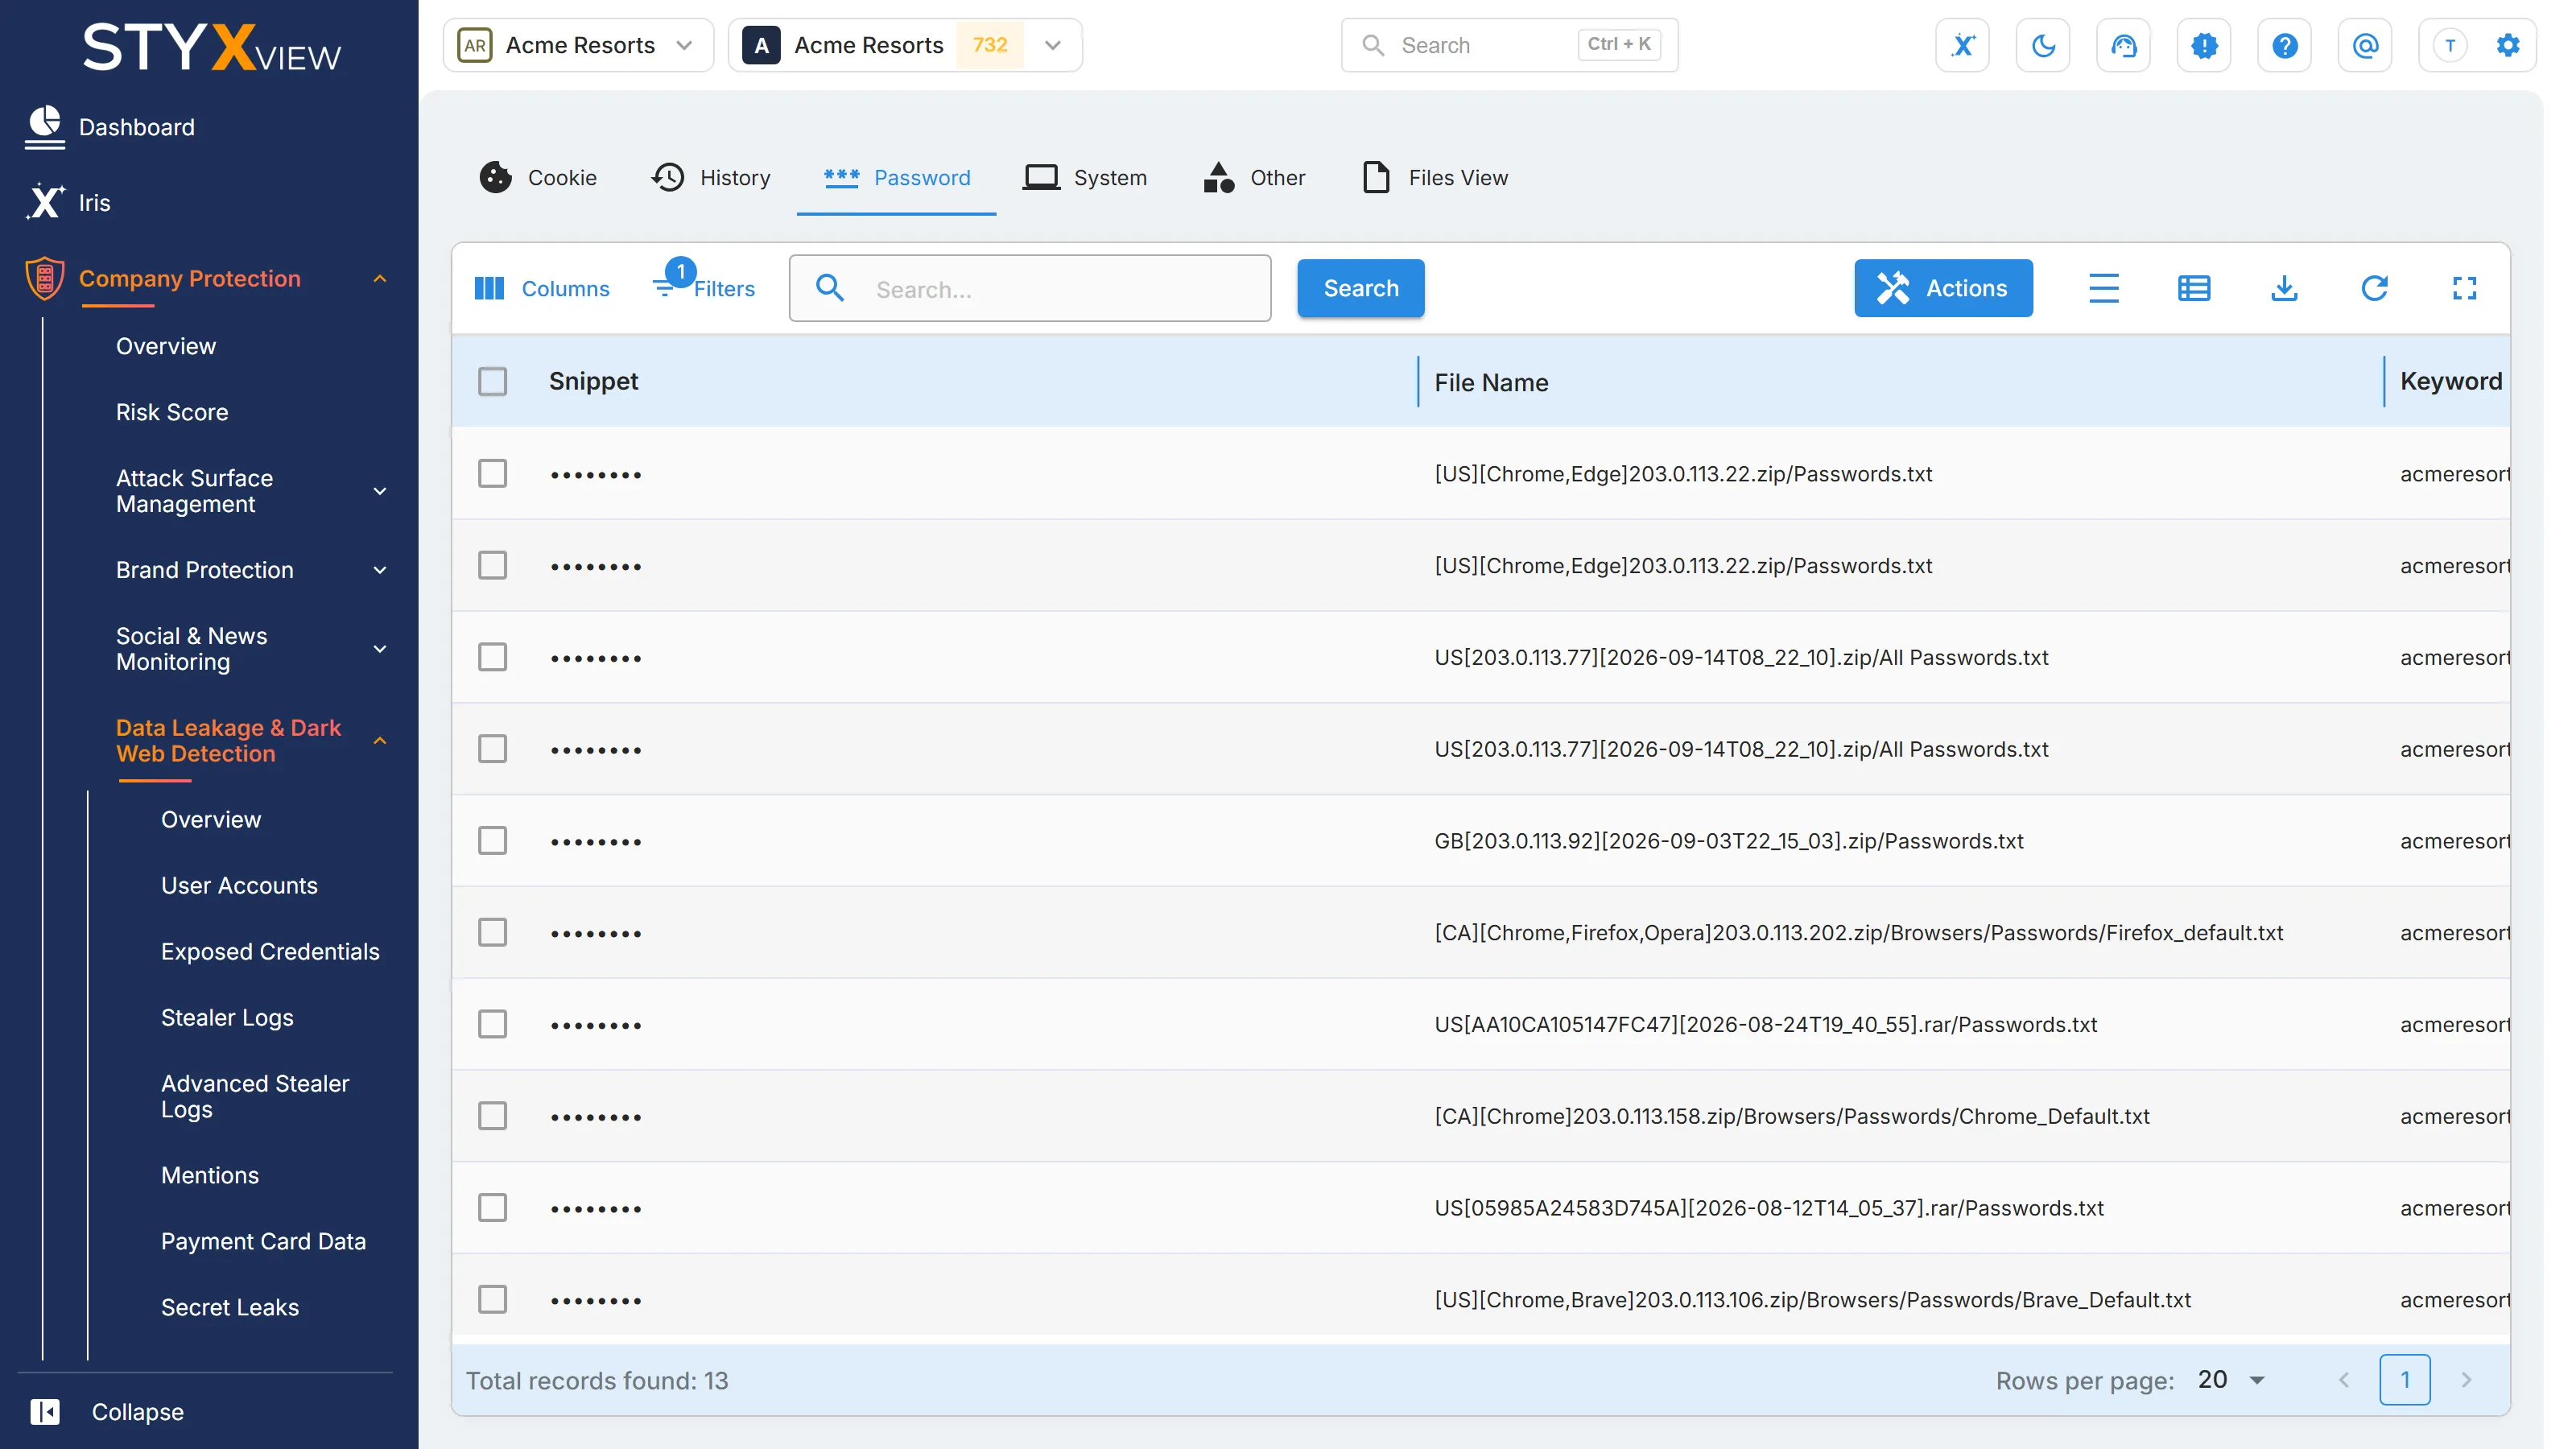The image size is (2576, 1449).
Task: Focus the table Search... input field
Action: click(1029, 288)
